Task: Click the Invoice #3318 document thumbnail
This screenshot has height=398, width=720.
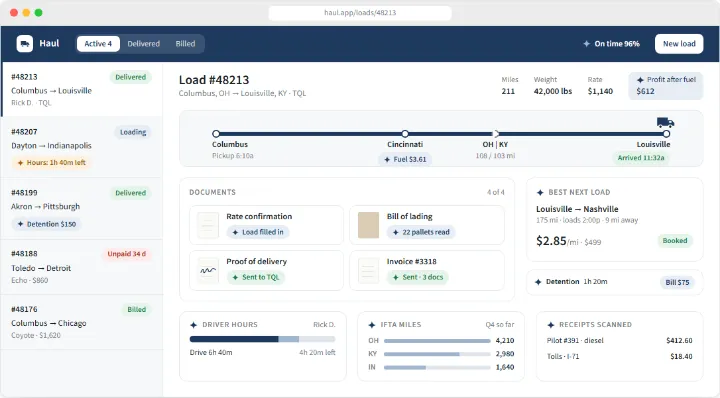Action: point(368,270)
